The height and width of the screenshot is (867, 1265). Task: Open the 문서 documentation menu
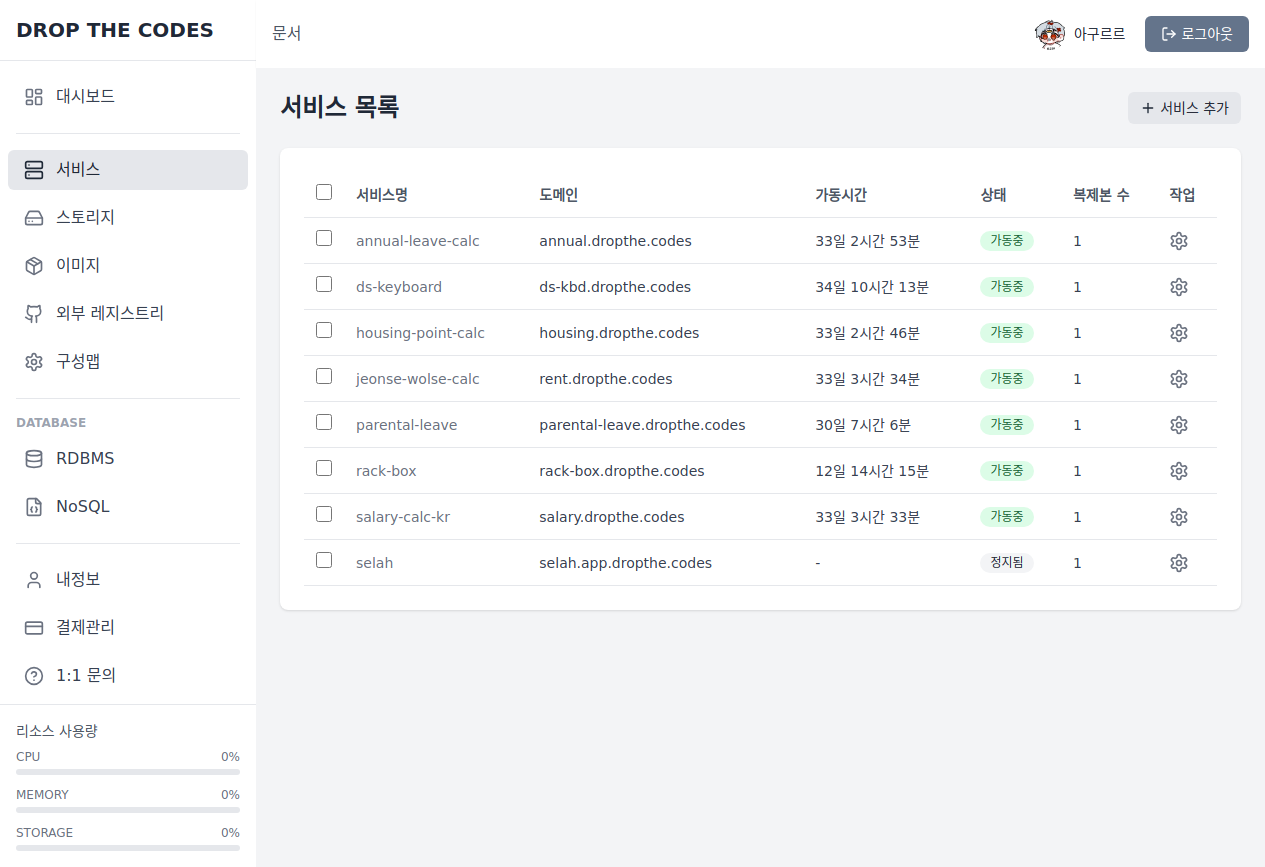pyautogui.click(x=287, y=33)
